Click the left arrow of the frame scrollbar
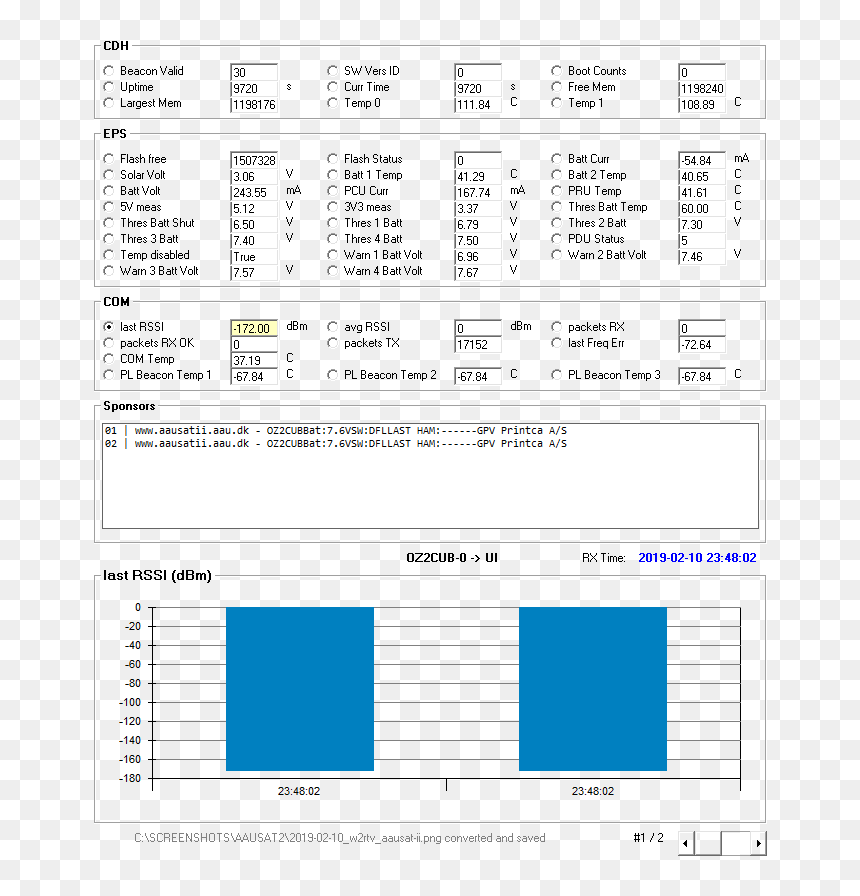 coord(686,843)
